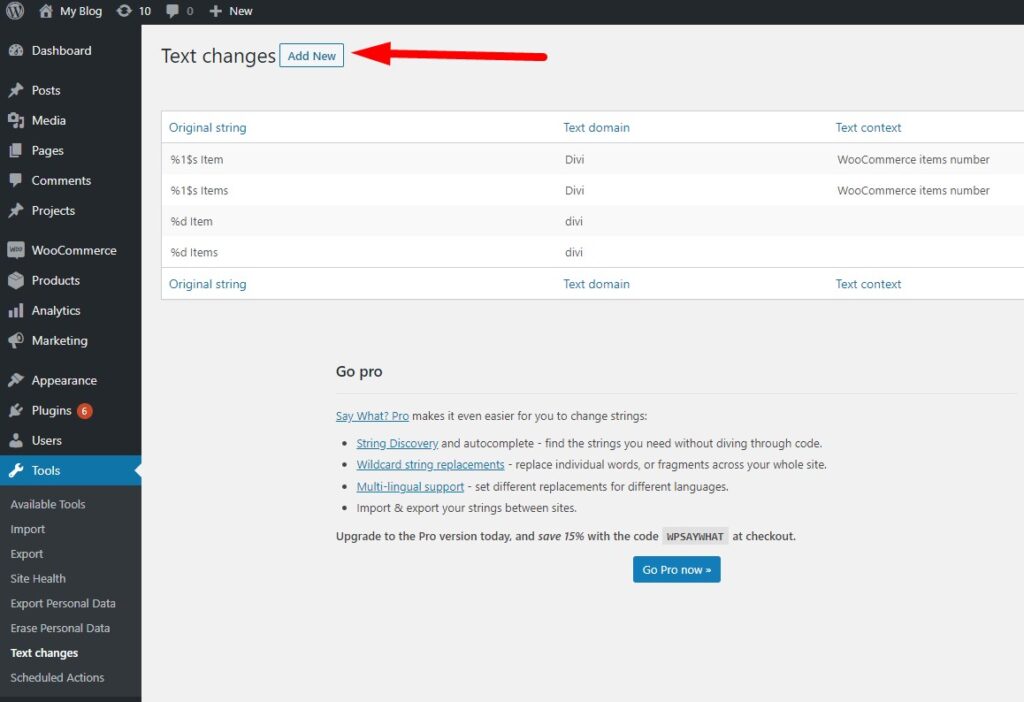Select the '%d Item' string cell
Viewport: 1024px width, 702px height.
click(191, 221)
